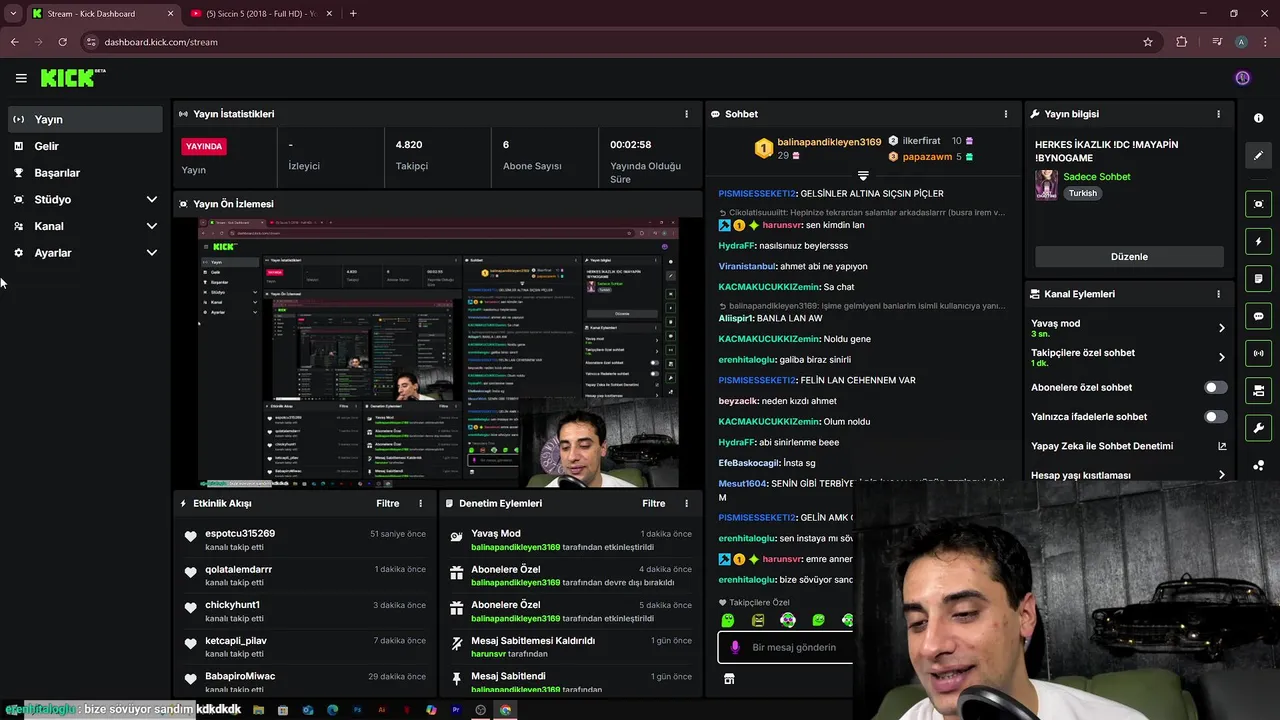Open Yayın bilgisi panel three-dot menu
Viewport: 1280px width, 720px height.
coord(1218,114)
